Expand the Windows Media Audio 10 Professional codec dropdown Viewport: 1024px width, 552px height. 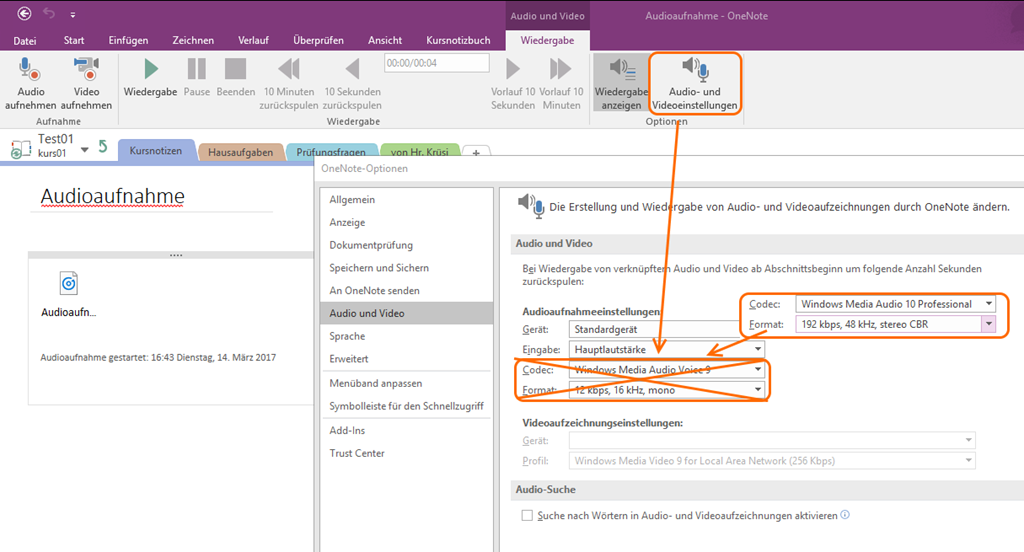[x=988, y=304]
